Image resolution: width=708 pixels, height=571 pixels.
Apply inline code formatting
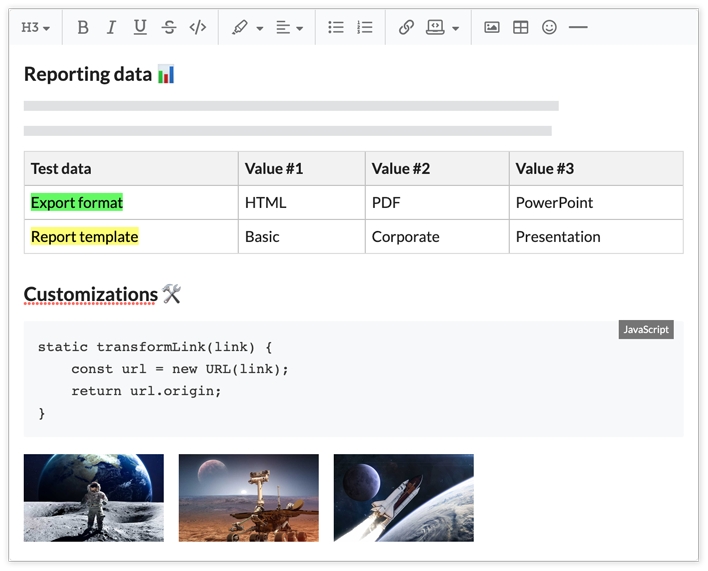198,28
